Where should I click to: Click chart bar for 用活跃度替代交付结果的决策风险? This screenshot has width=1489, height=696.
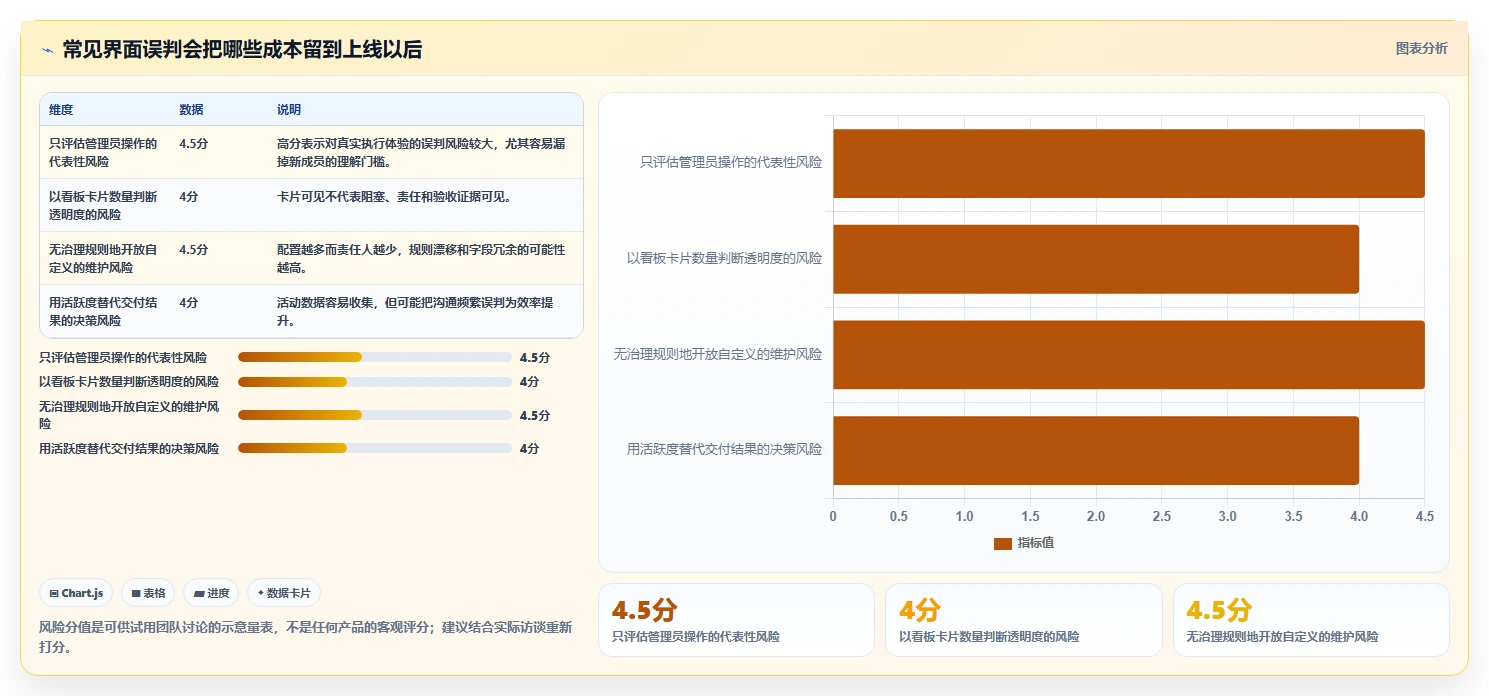tap(1096, 450)
